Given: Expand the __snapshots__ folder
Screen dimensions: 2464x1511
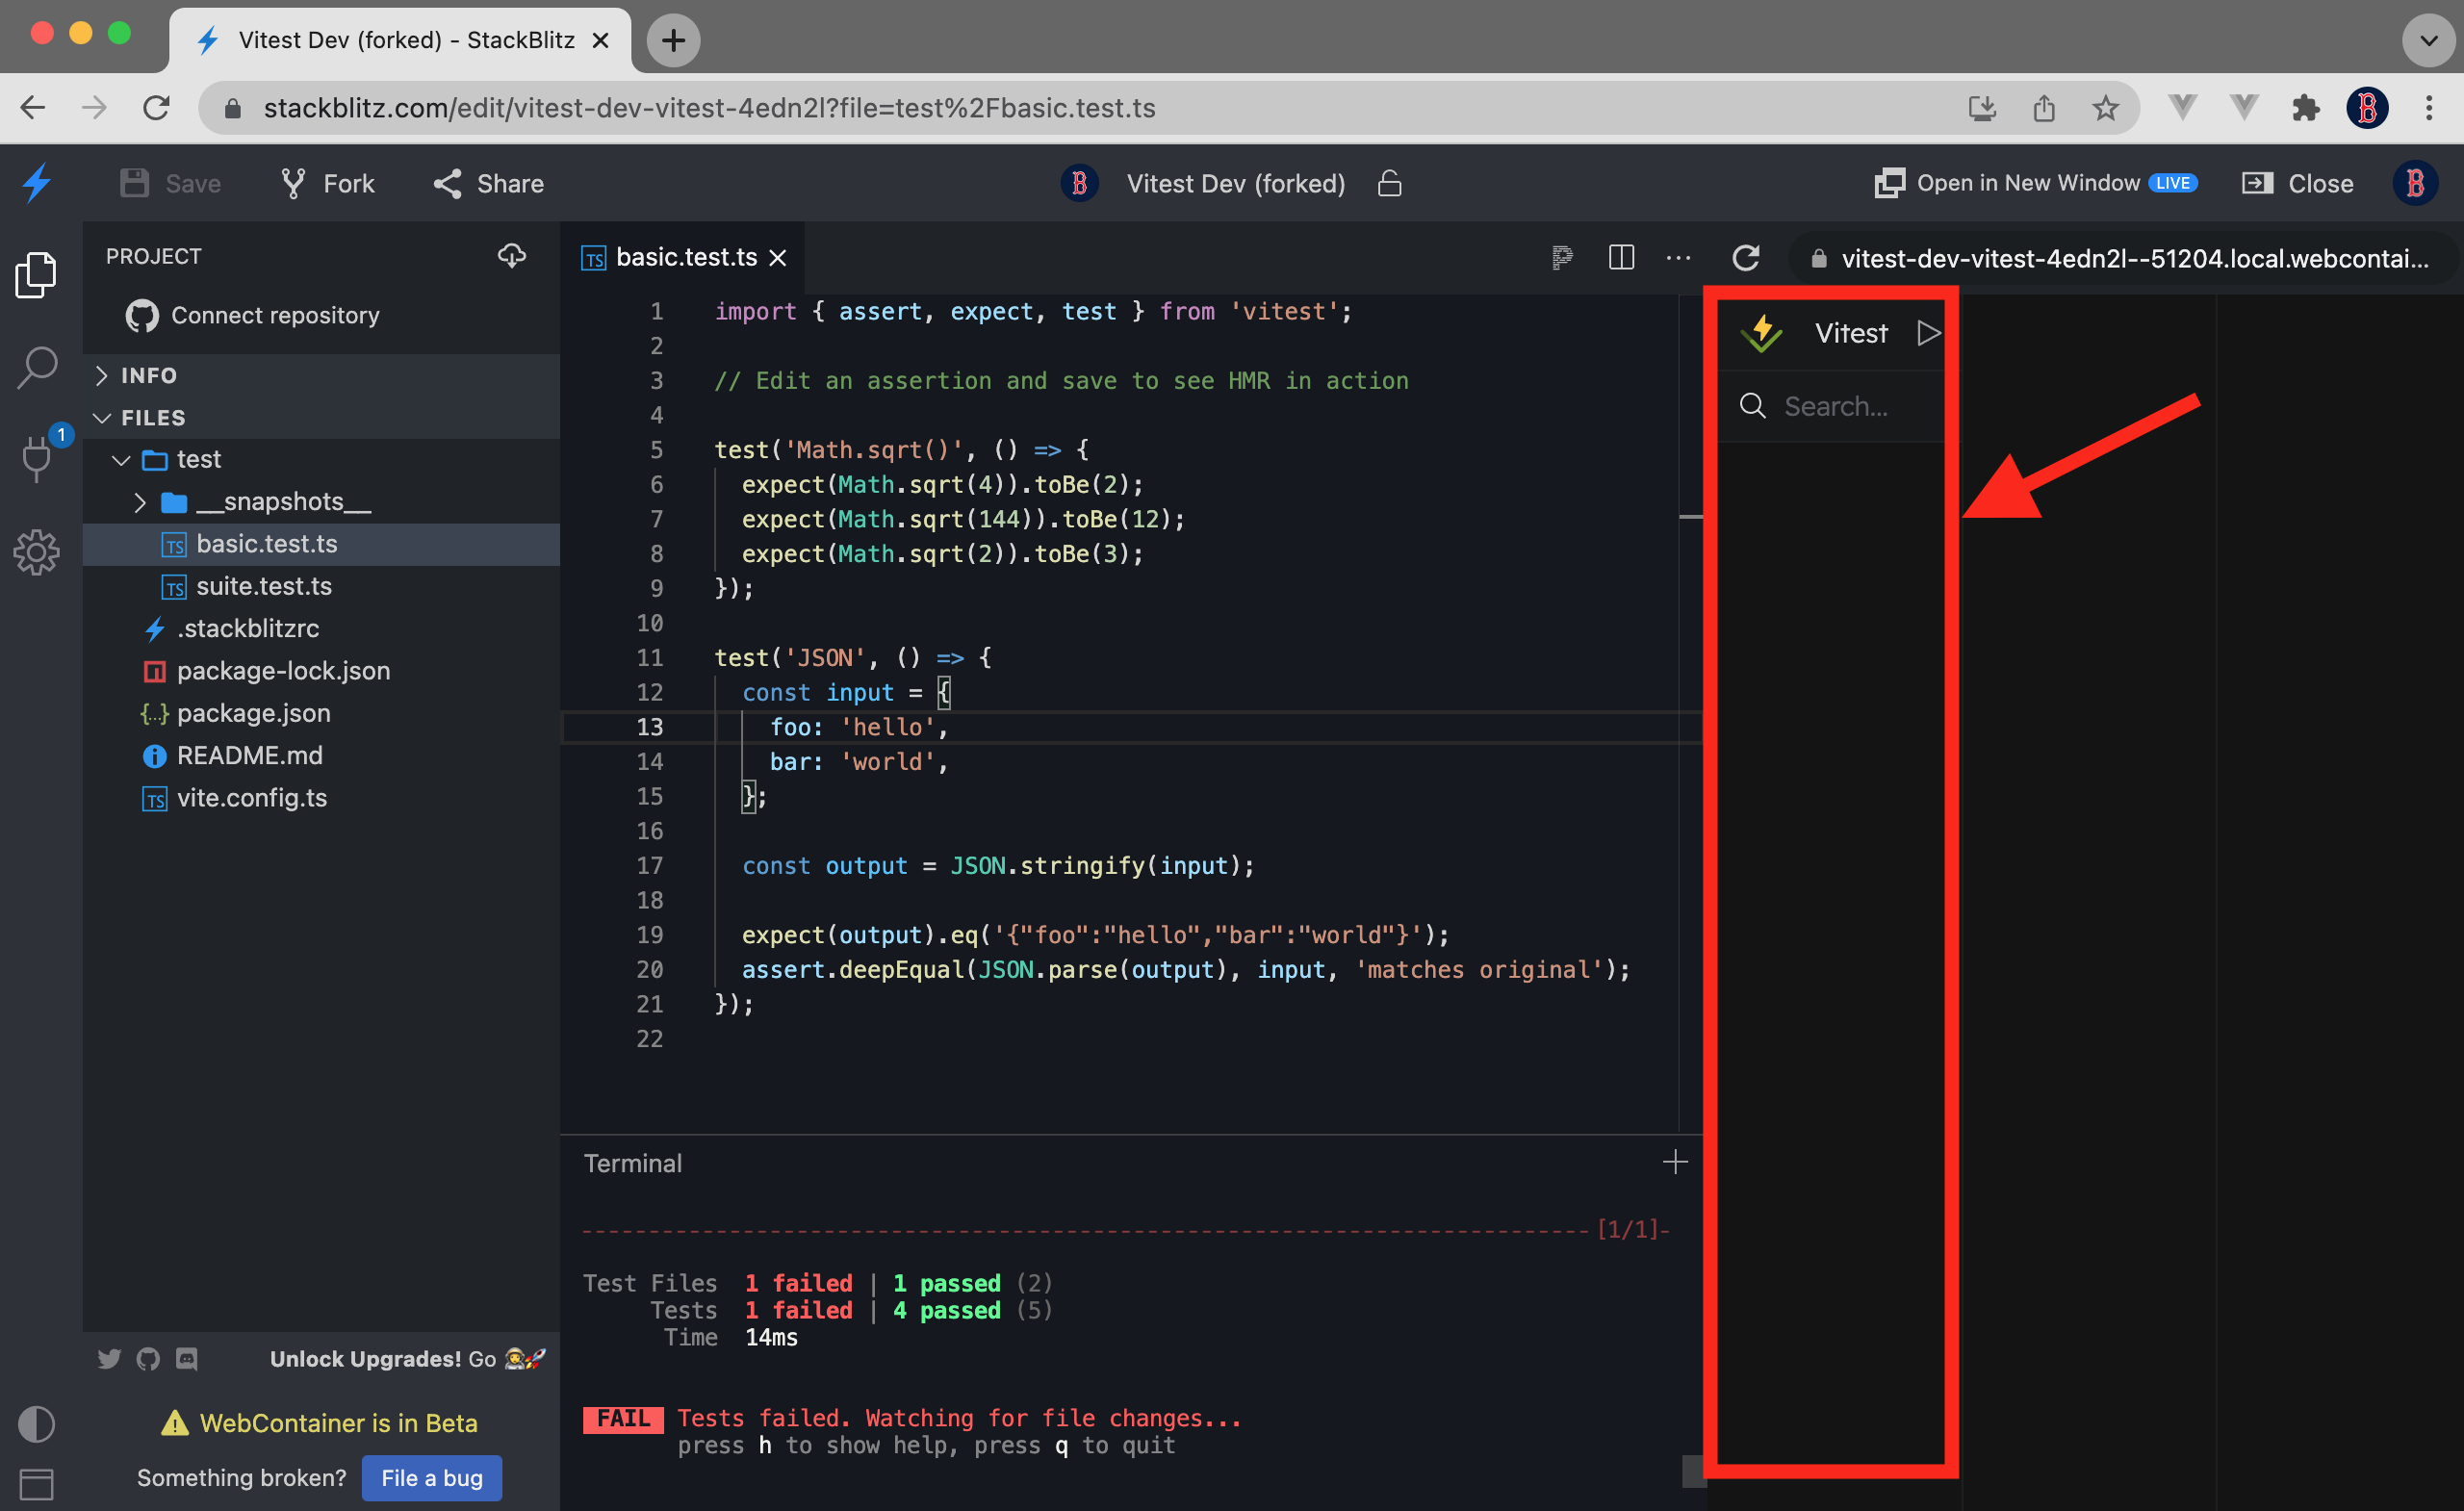Looking at the screenshot, I should click(x=140, y=502).
